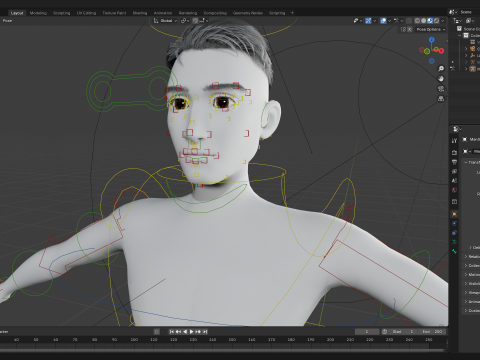480x360 pixels.
Task: Open the Tool properties tab
Action: 454,141
